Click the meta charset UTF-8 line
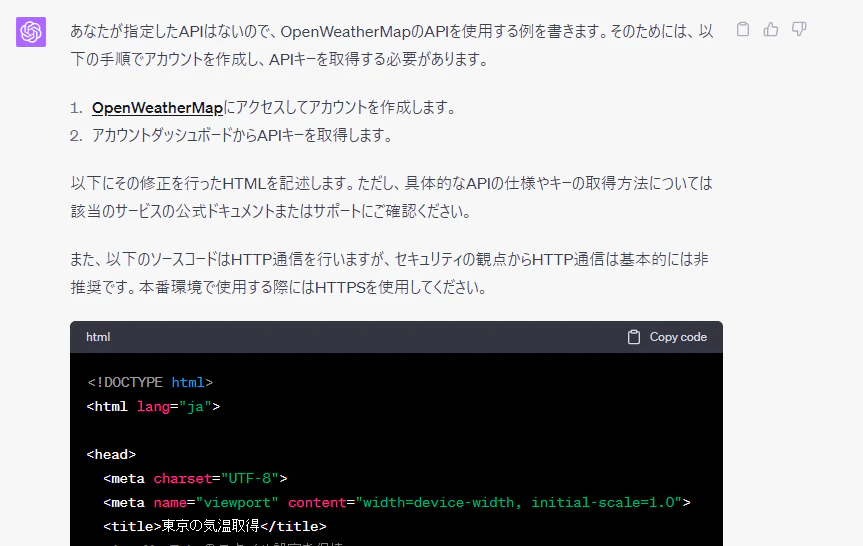 (195, 478)
